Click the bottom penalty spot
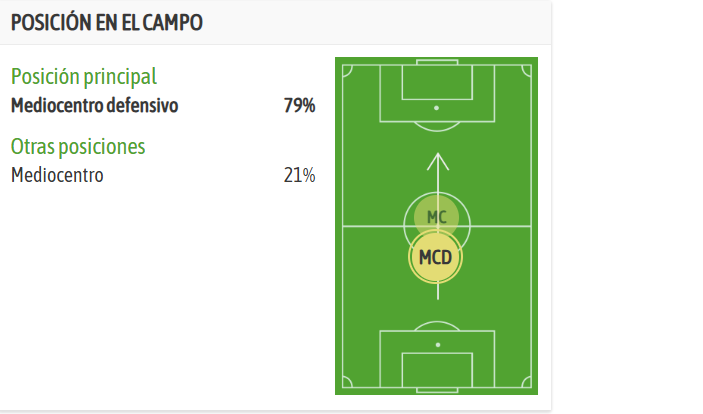Screen dimensions: 703x414 coord(438,344)
